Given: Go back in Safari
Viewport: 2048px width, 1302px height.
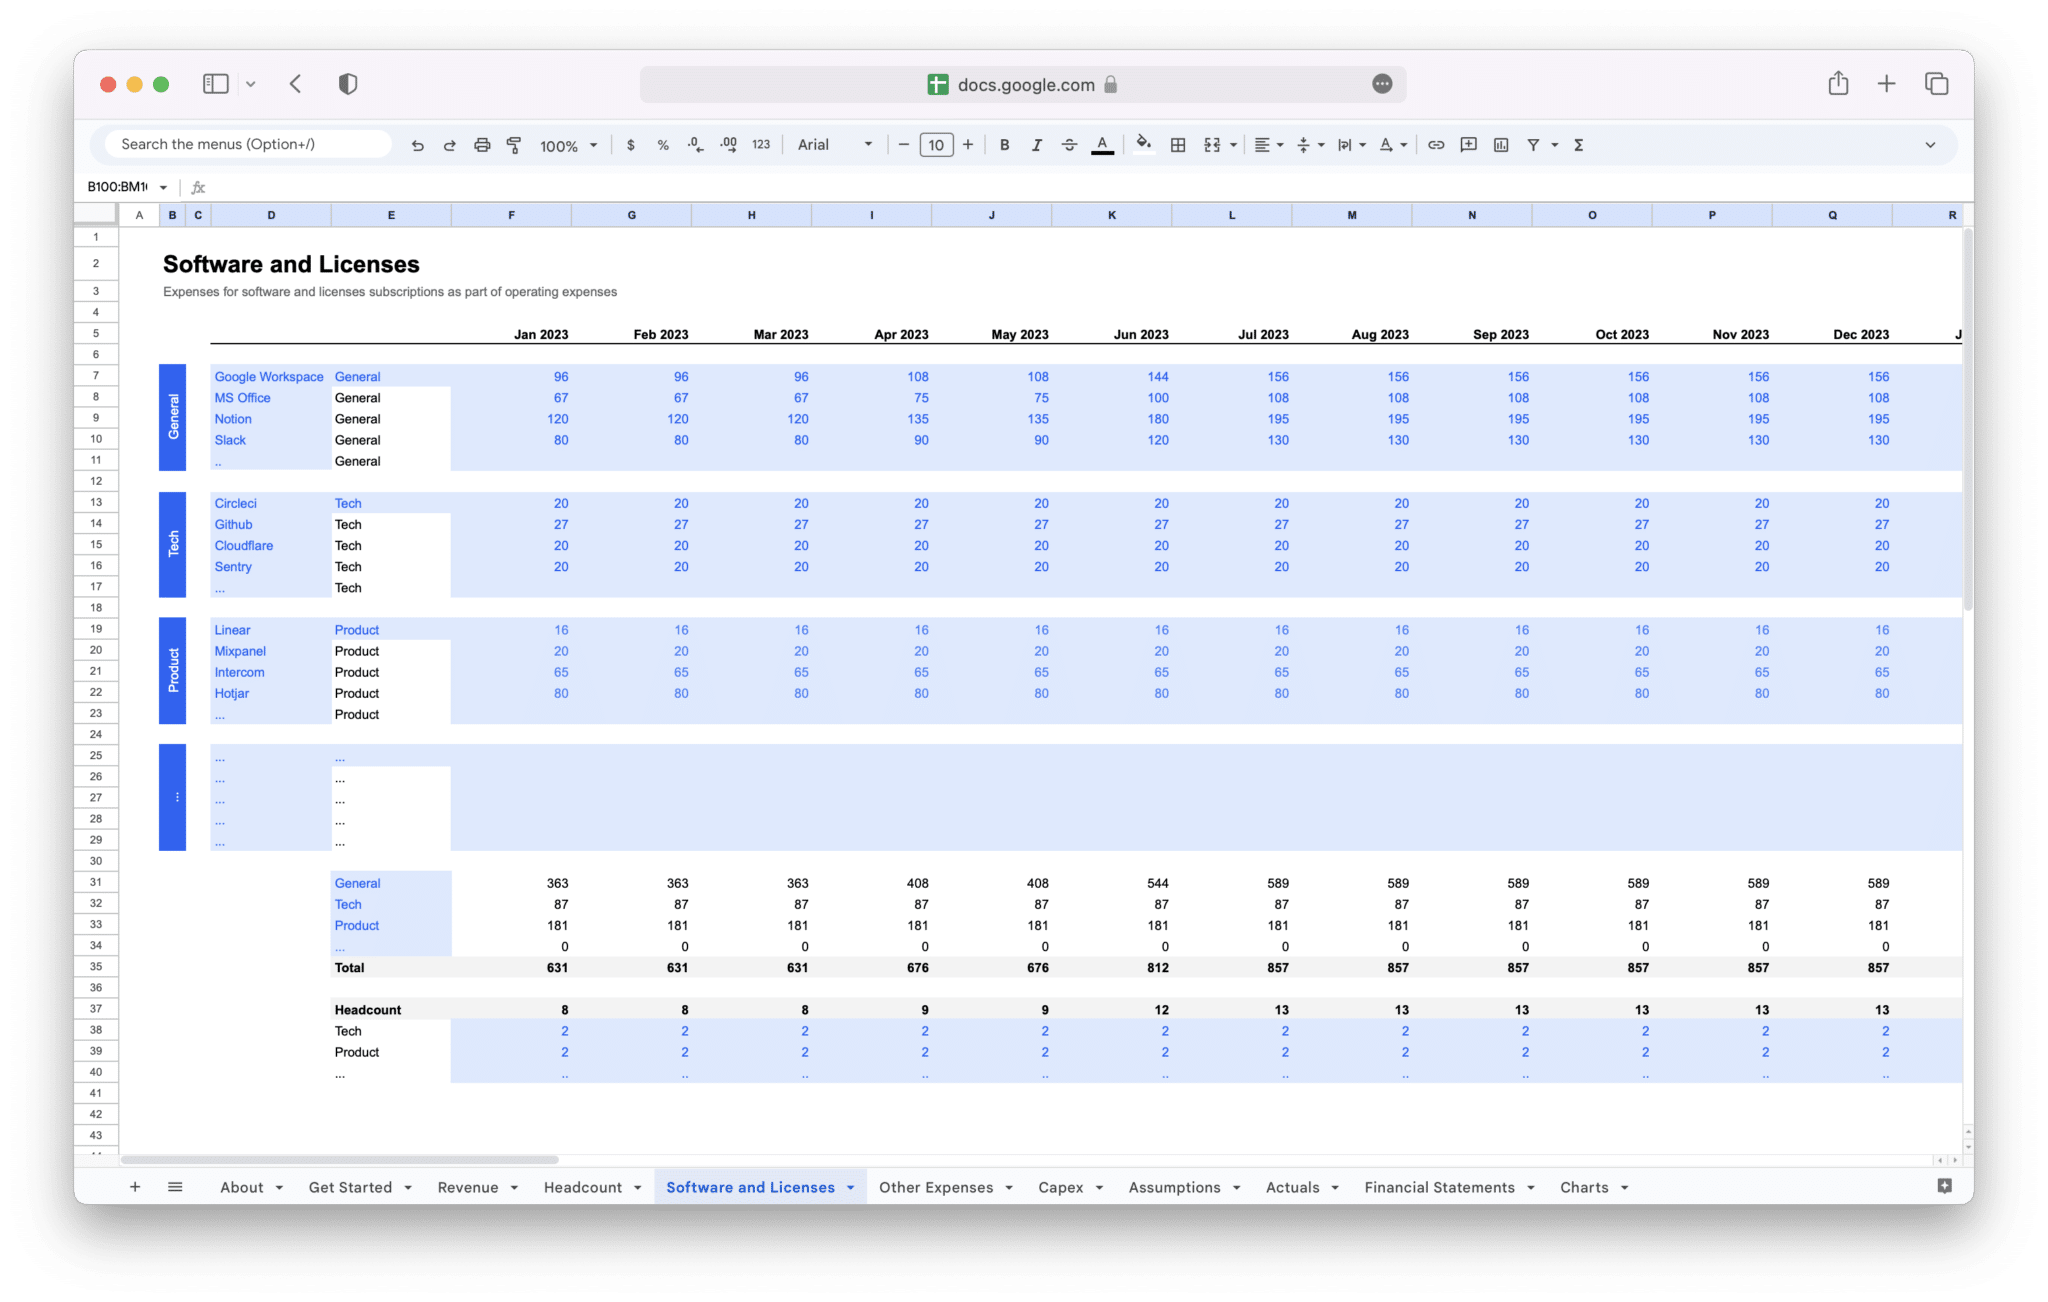Looking at the screenshot, I should 296,84.
